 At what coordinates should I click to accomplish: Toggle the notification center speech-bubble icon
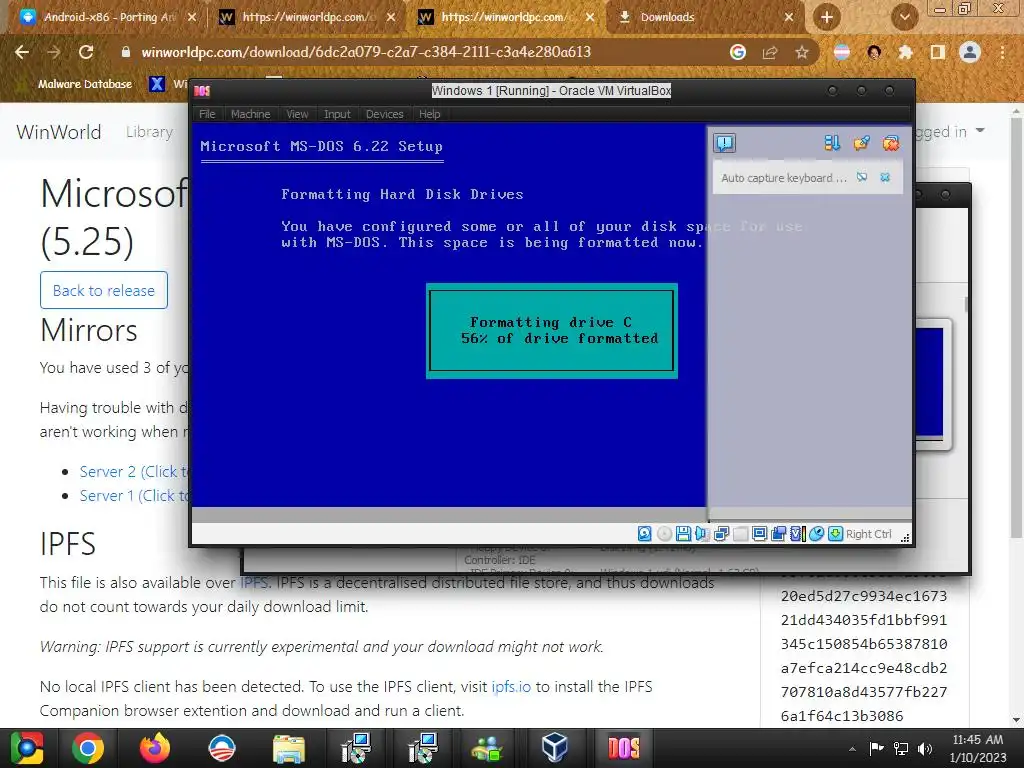[x=724, y=143]
